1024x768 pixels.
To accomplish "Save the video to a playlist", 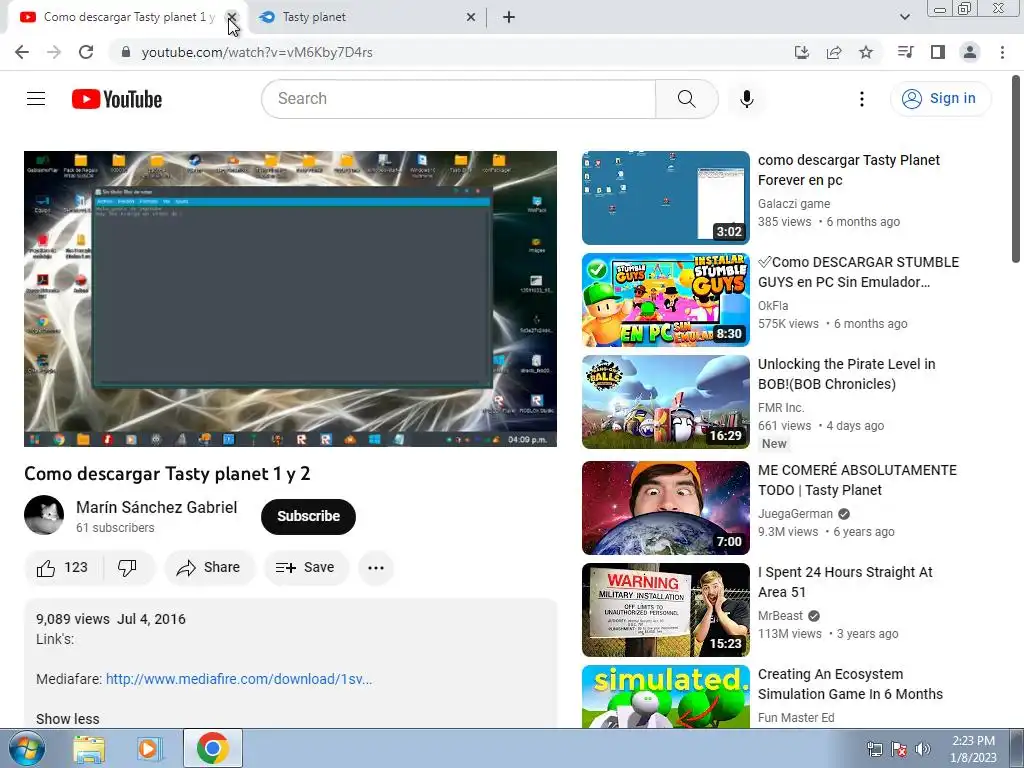I will 305,568.
